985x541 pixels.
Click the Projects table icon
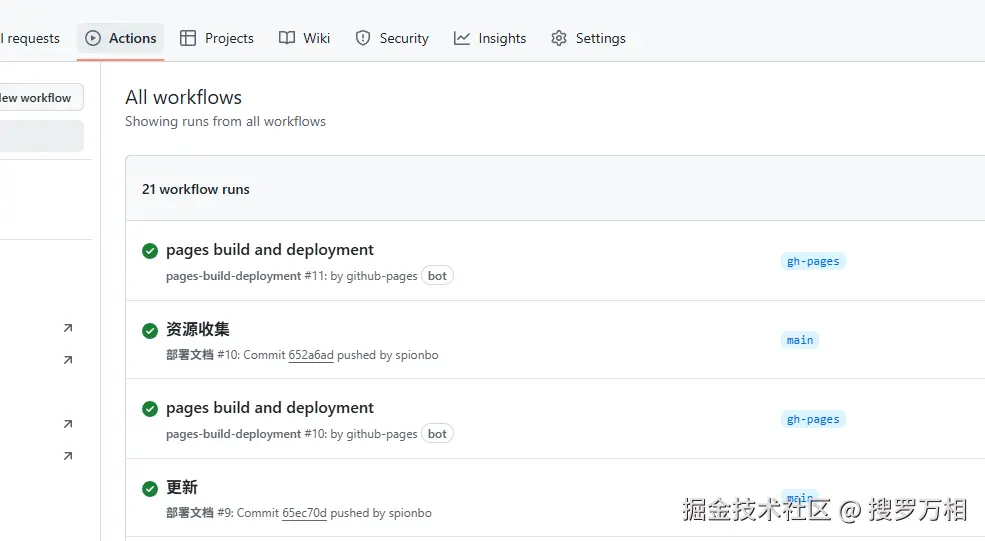188,38
